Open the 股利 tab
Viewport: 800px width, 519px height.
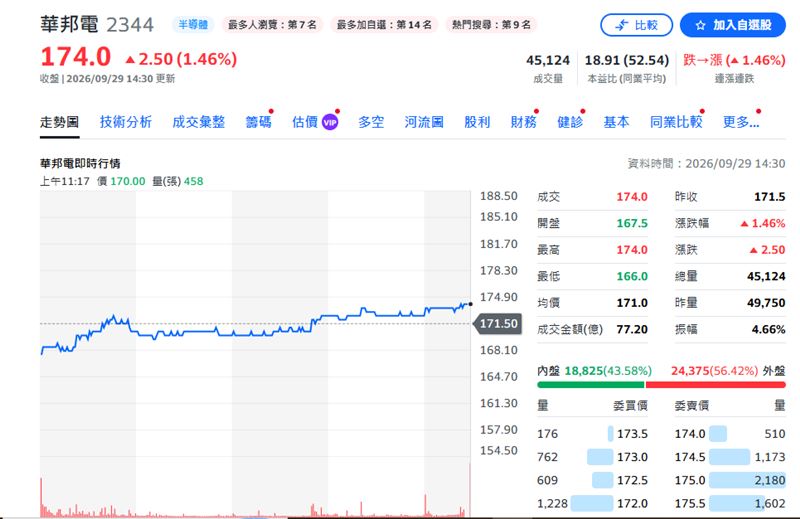point(477,122)
